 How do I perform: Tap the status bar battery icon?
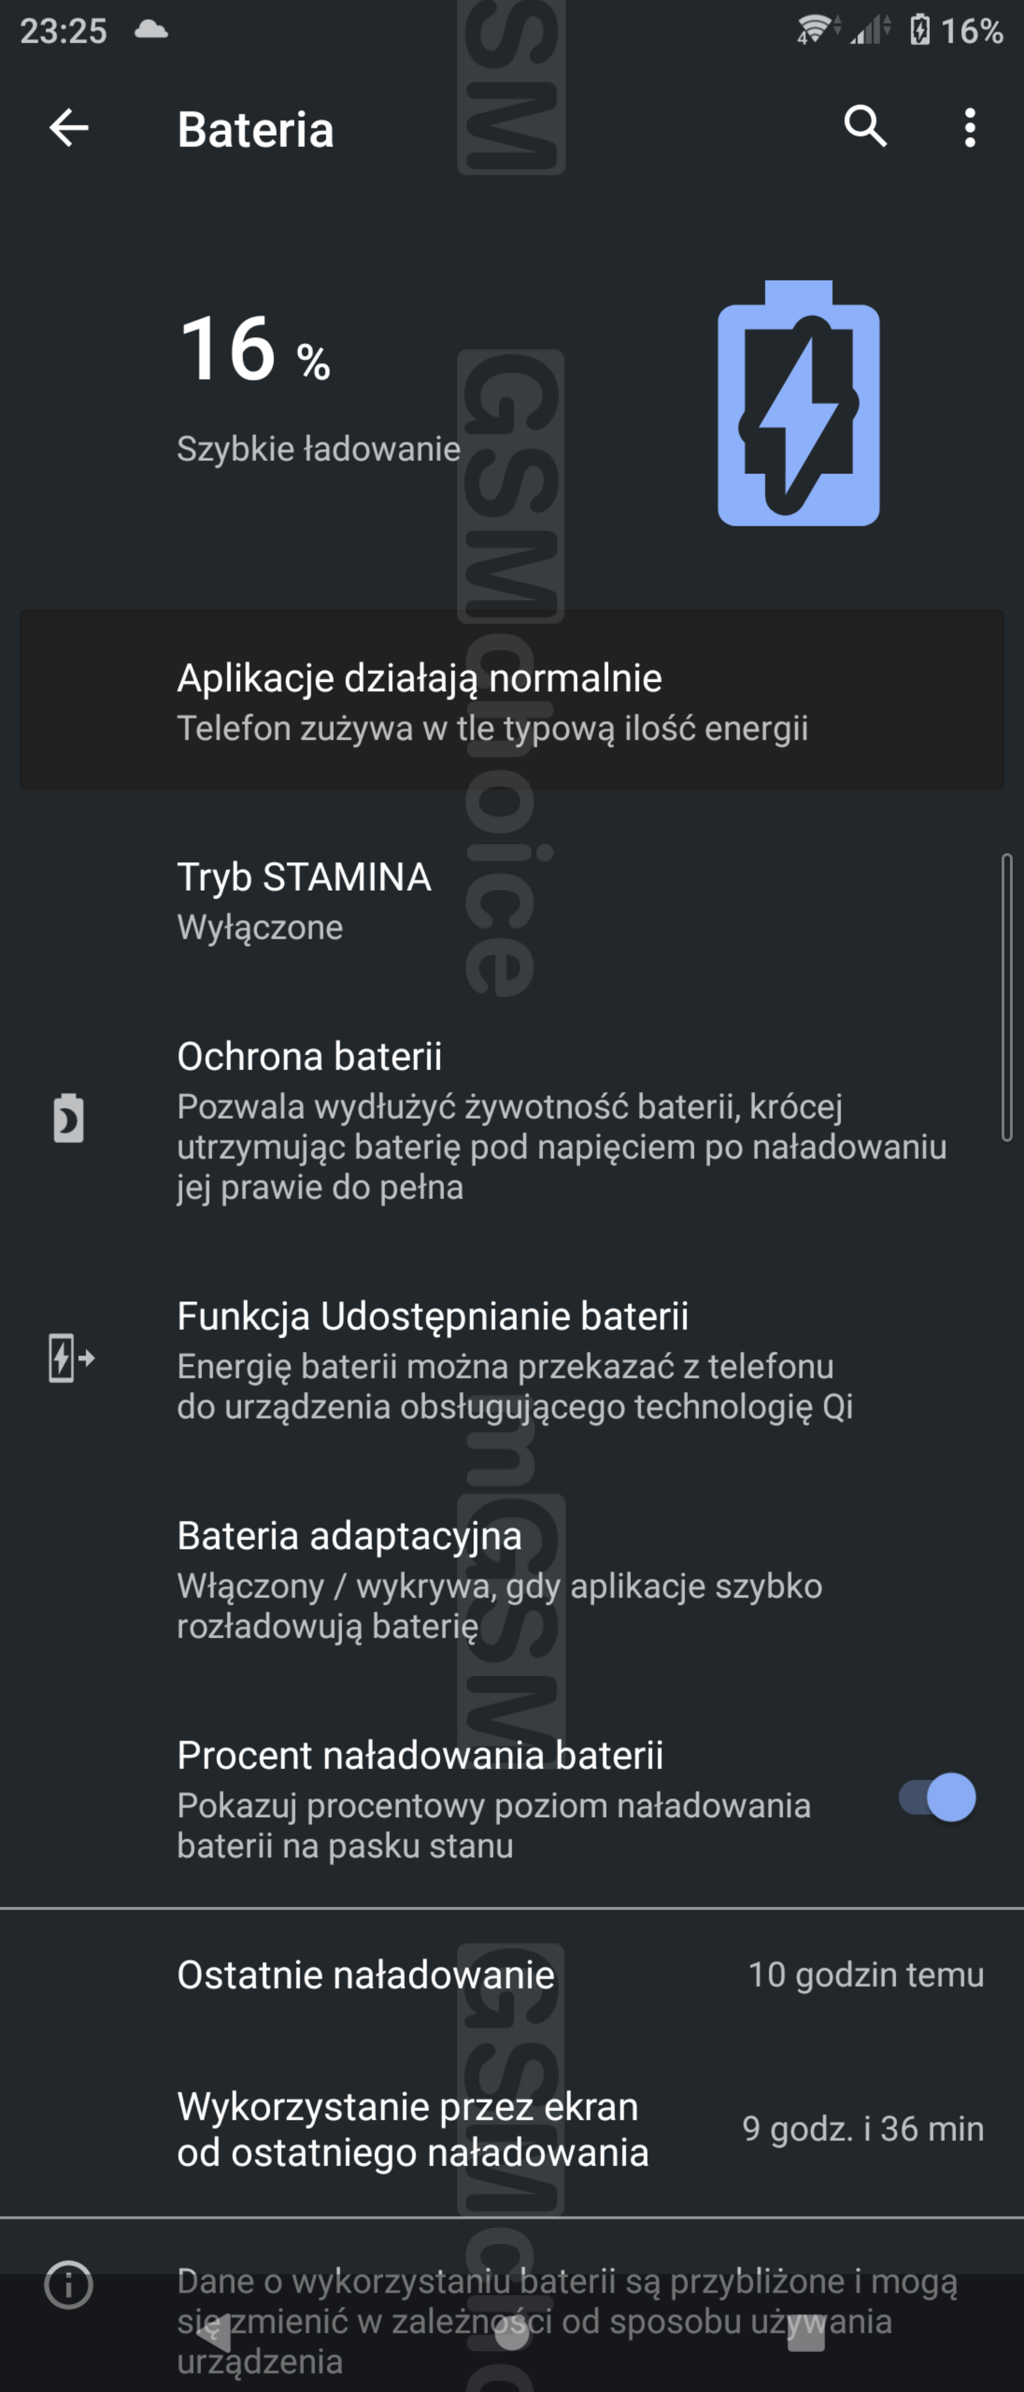[920, 30]
